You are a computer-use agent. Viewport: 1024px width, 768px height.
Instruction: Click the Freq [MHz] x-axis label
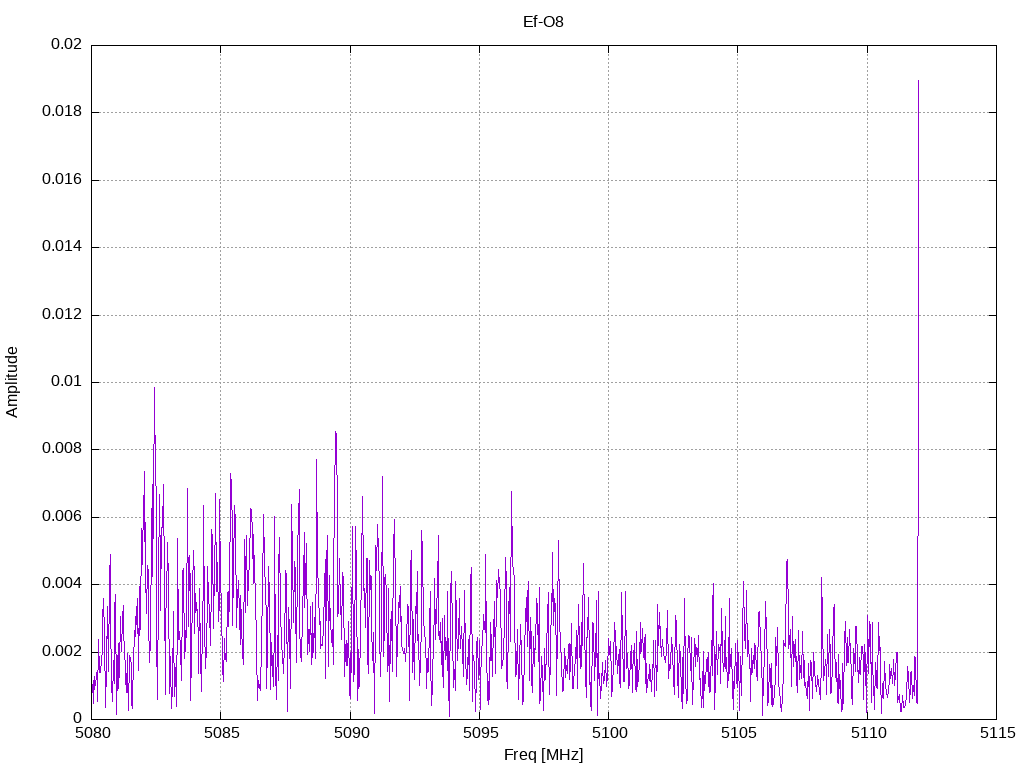pyautogui.click(x=543, y=755)
